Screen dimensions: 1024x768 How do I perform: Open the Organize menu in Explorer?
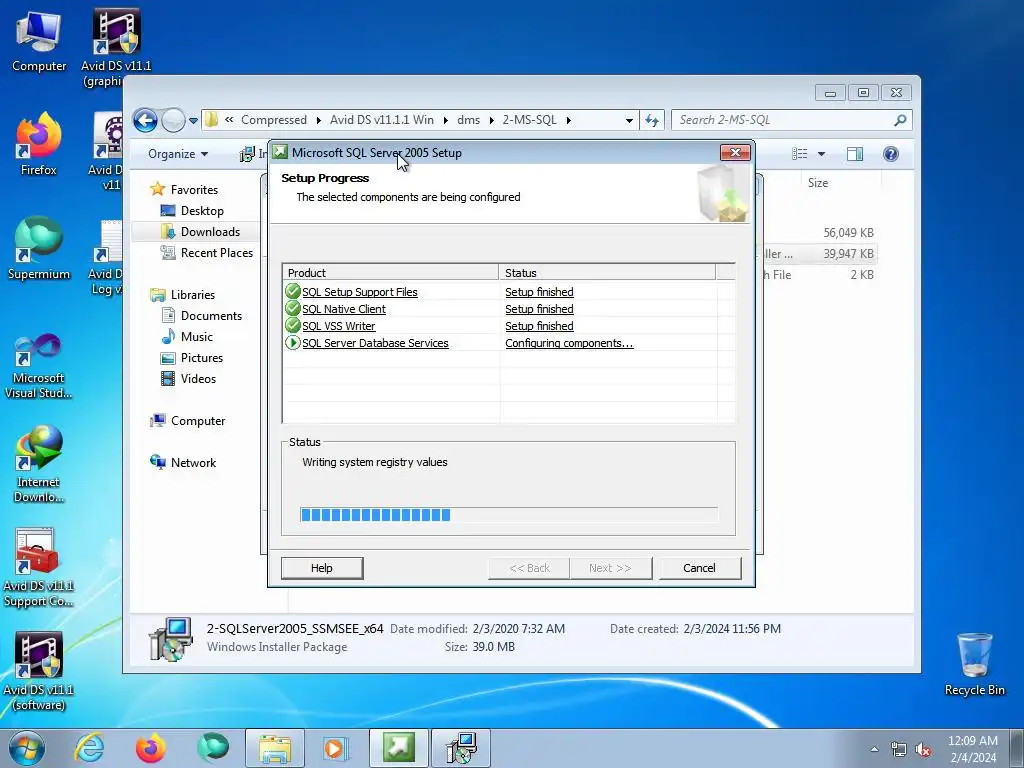point(178,153)
